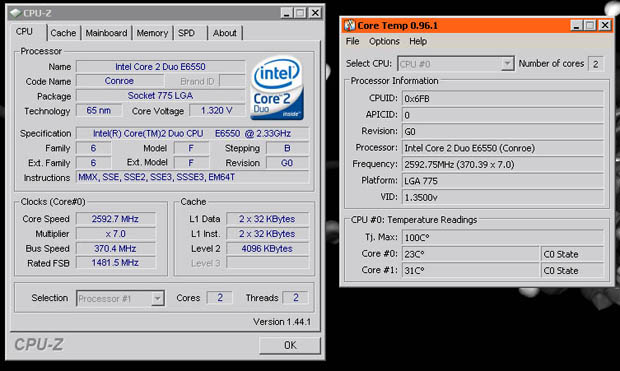Click the Core #1 'C0 State' field
This screenshot has width=620, height=371.
click(x=573, y=271)
